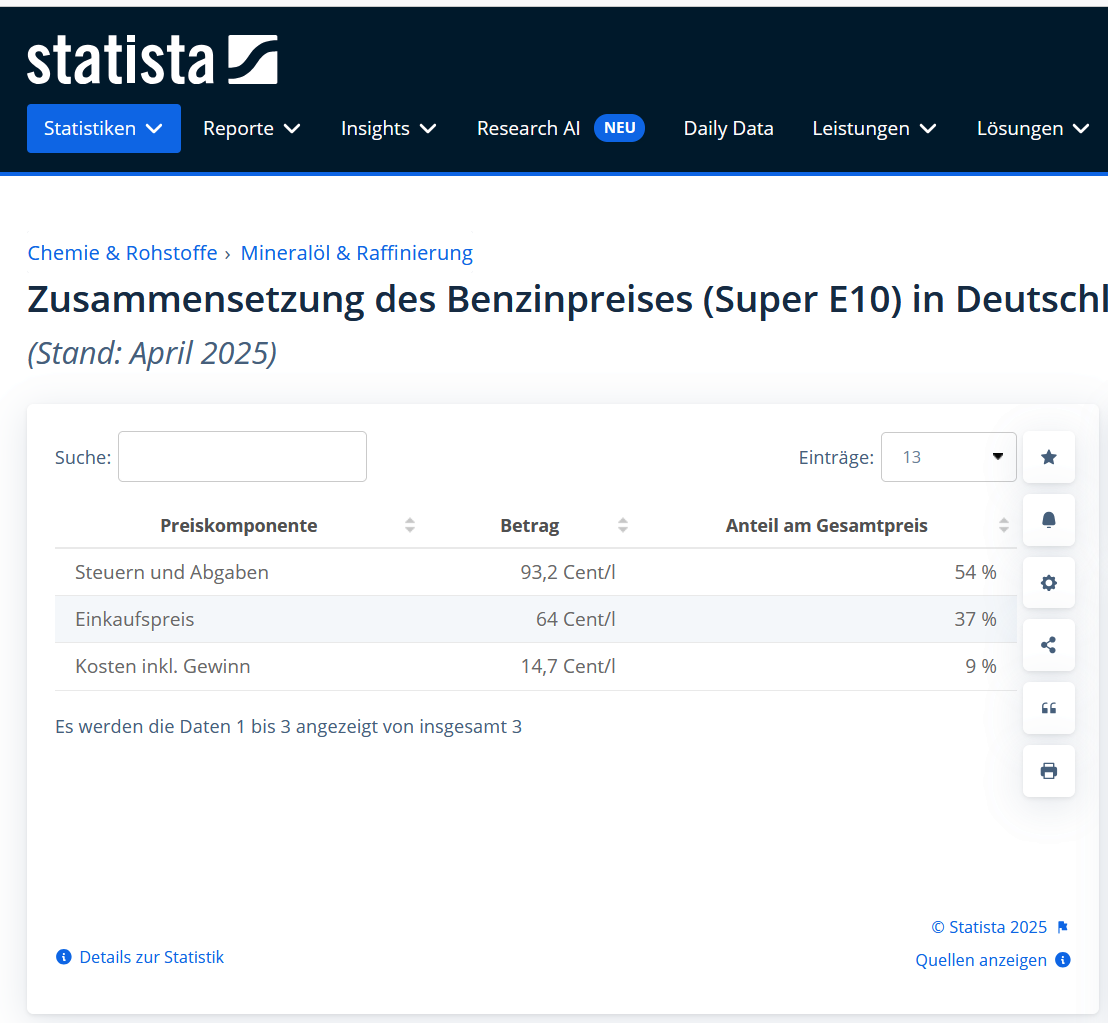Expand the Leistungen menu
The height and width of the screenshot is (1023, 1108).
[x=874, y=129]
